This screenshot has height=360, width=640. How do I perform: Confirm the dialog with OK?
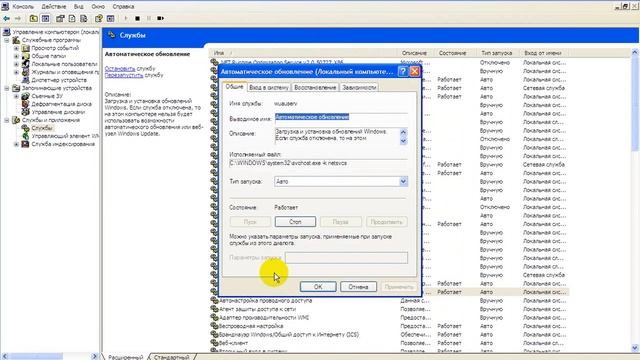coord(318,287)
